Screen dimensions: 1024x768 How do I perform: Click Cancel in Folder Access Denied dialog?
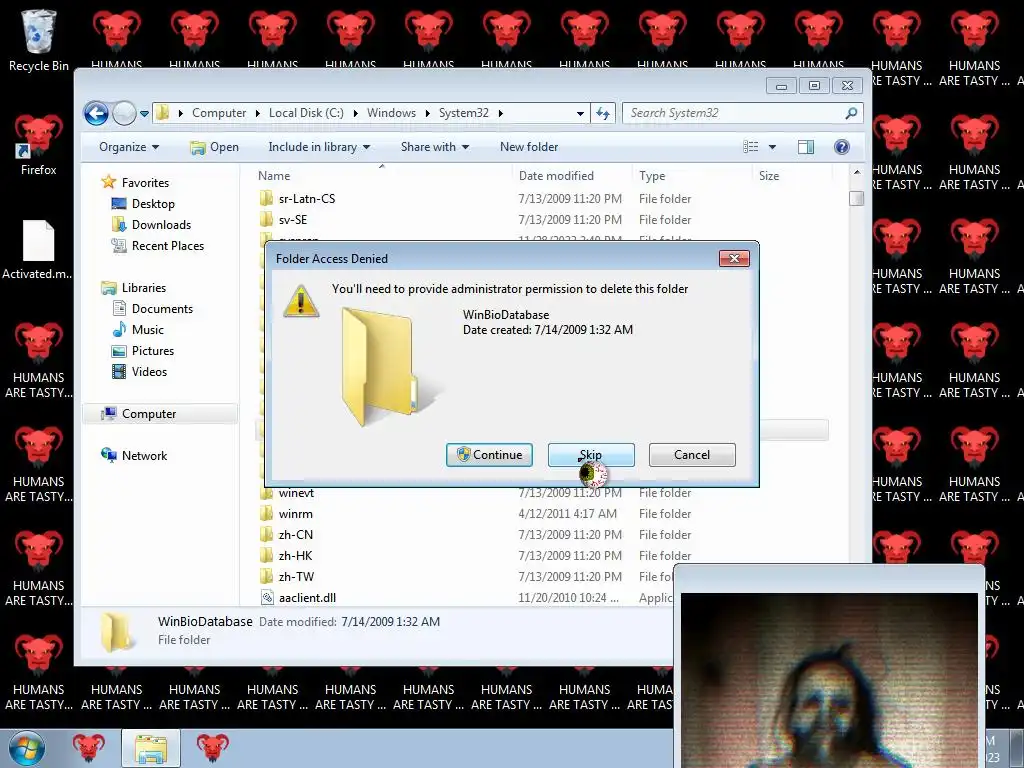[692, 455]
